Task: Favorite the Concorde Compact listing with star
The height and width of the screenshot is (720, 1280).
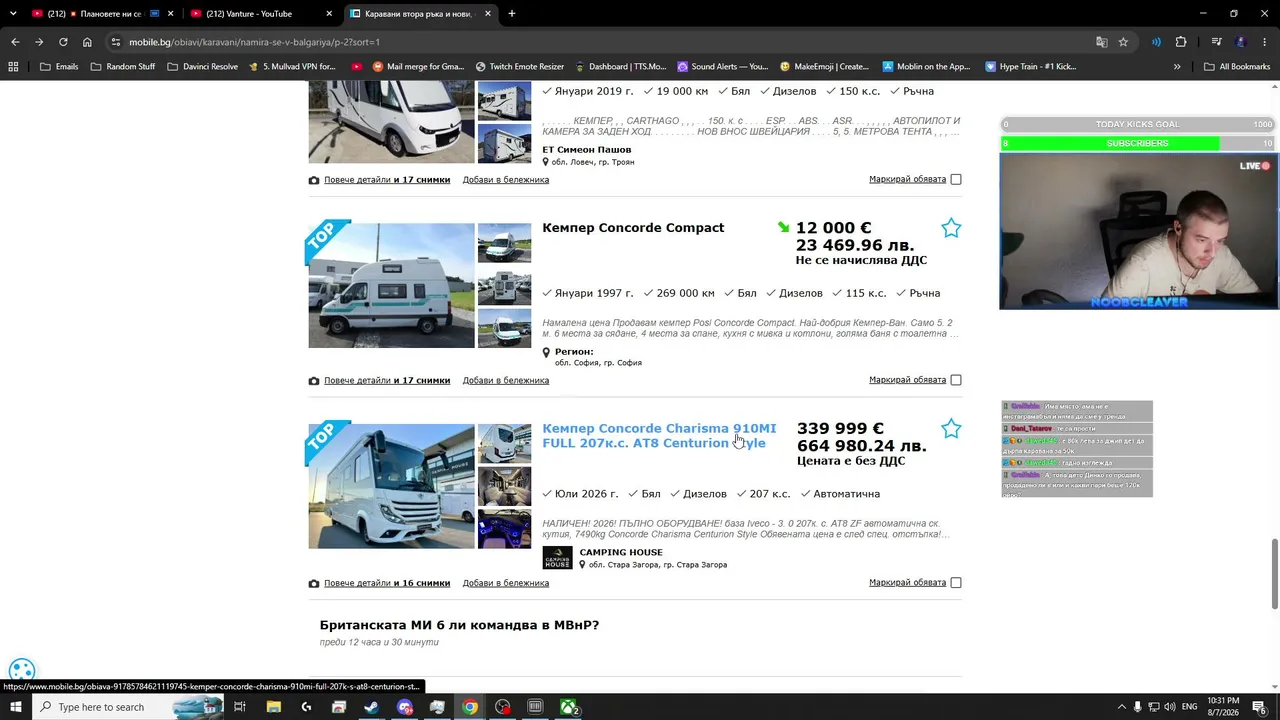Action: click(951, 228)
